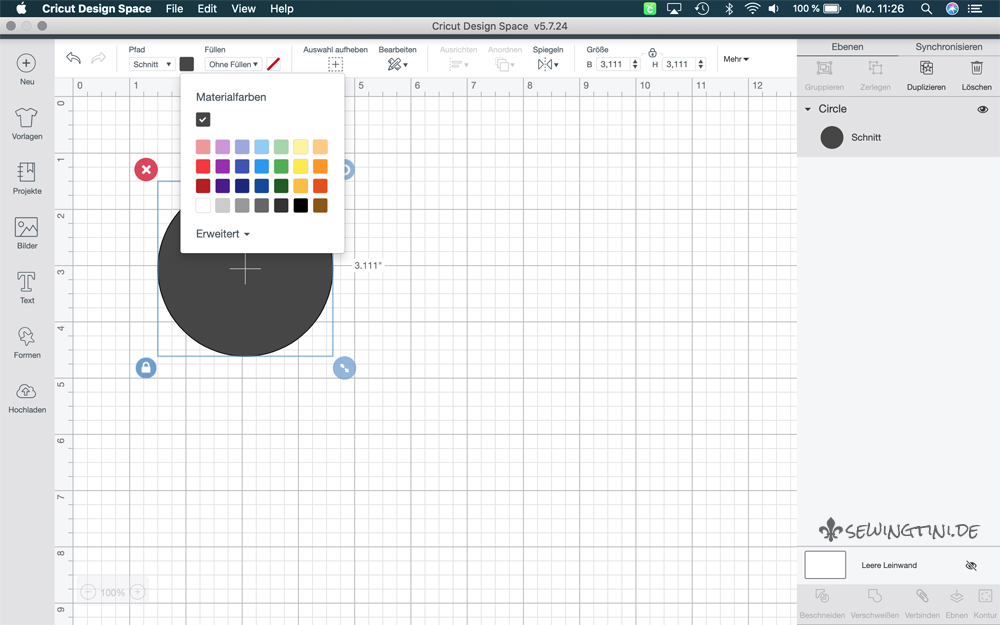1000x625 pixels.
Task: Open the File menu
Action: (174, 8)
